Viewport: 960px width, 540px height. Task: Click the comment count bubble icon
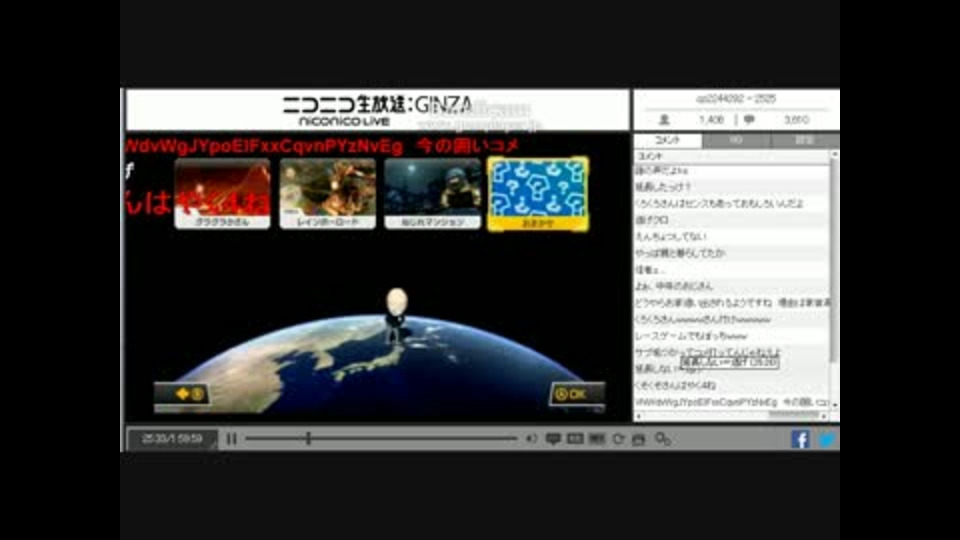pyautogui.click(x=749, y=120)
